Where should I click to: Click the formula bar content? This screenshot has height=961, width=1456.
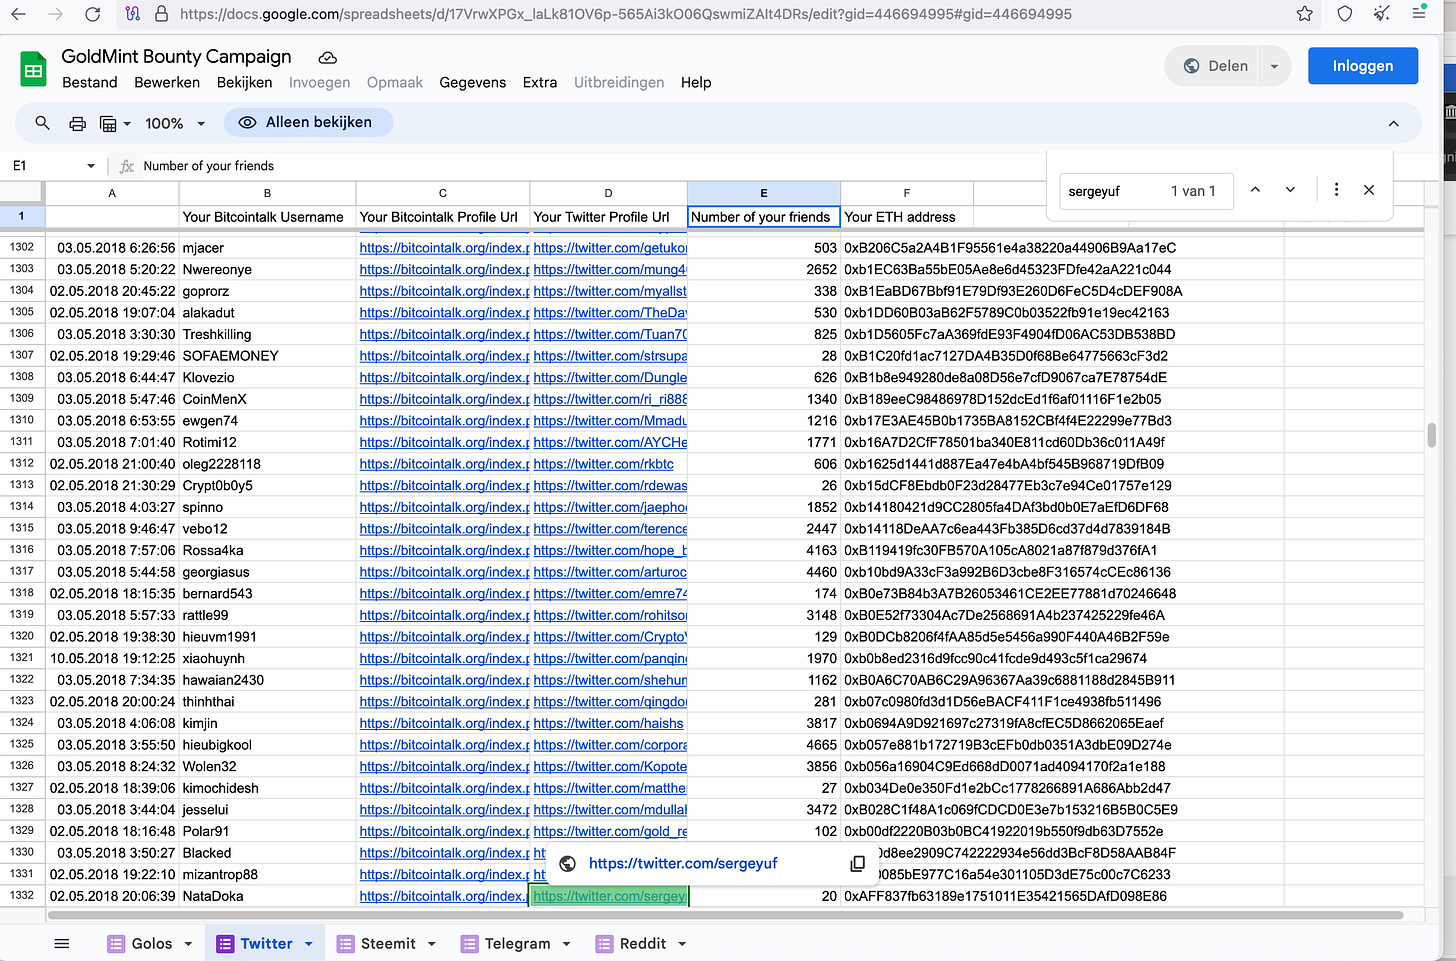208,166
